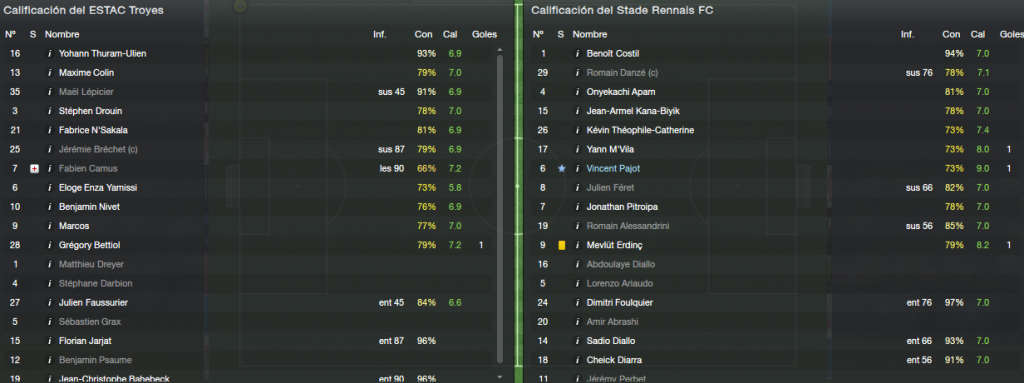
Task: Sort Rennes players by Nombre header
Action: click(590, 34)
